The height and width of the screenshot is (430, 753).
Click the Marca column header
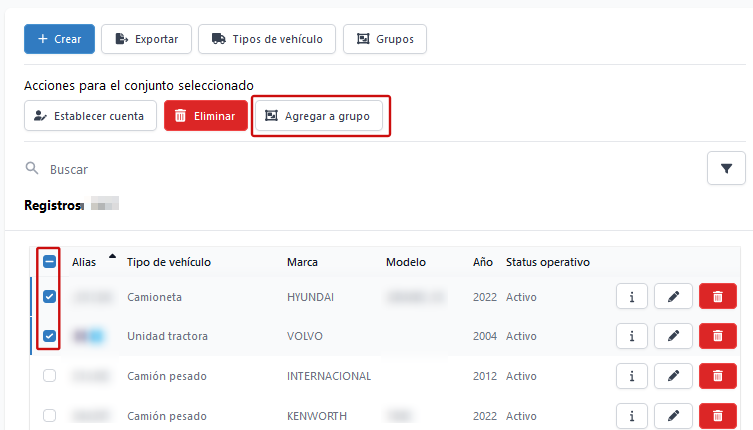tap(303, 262)
